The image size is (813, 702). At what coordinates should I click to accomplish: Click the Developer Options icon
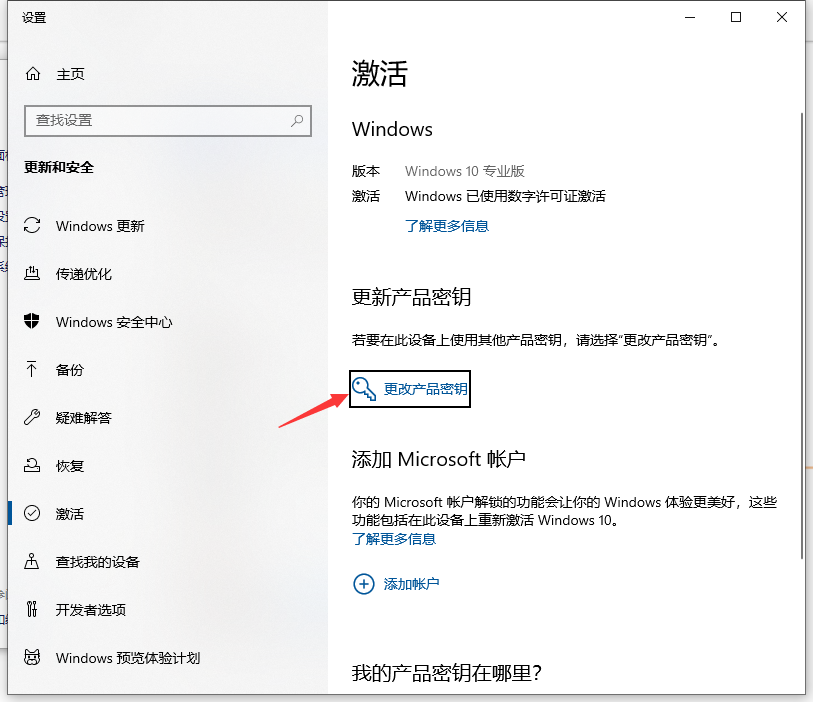32,610
